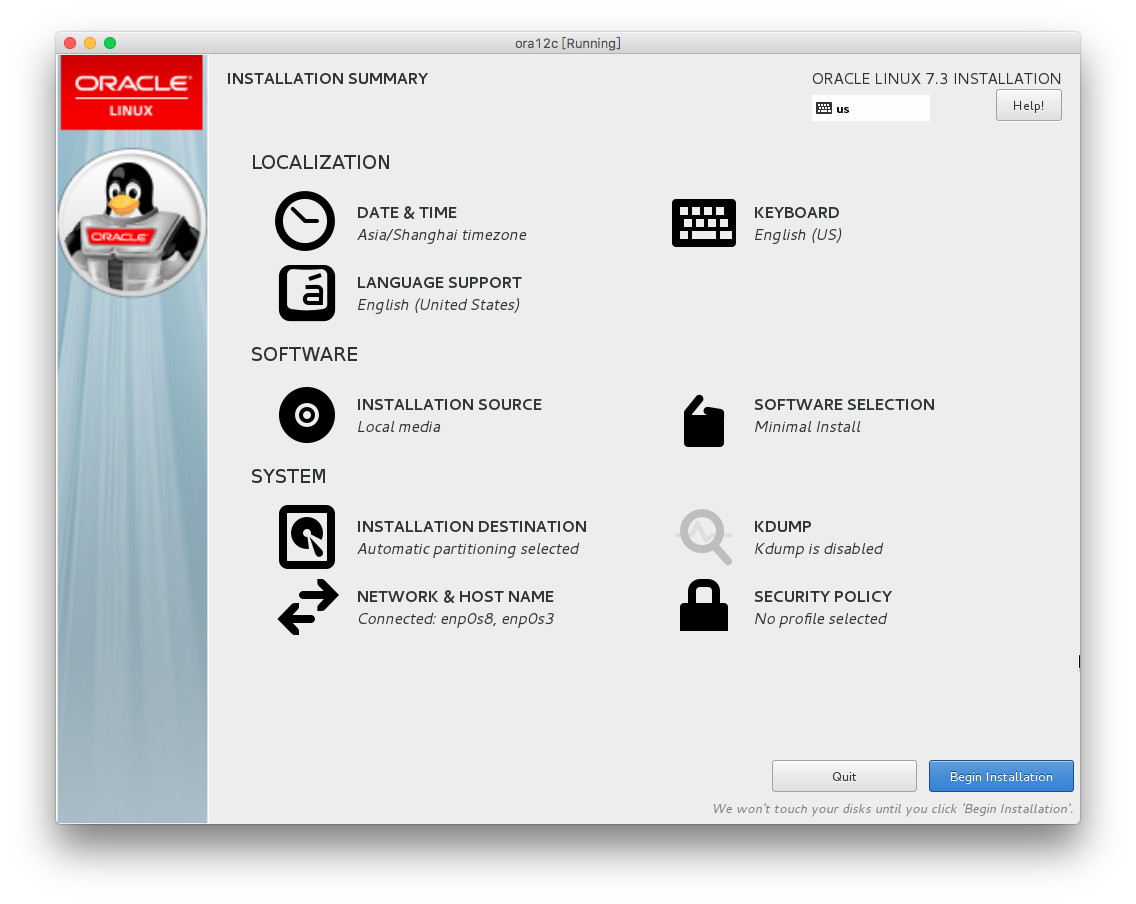This screenshot has height=904, width=1136.
Task: Click the SYSTEM section heading
Action: click(288, 477)
